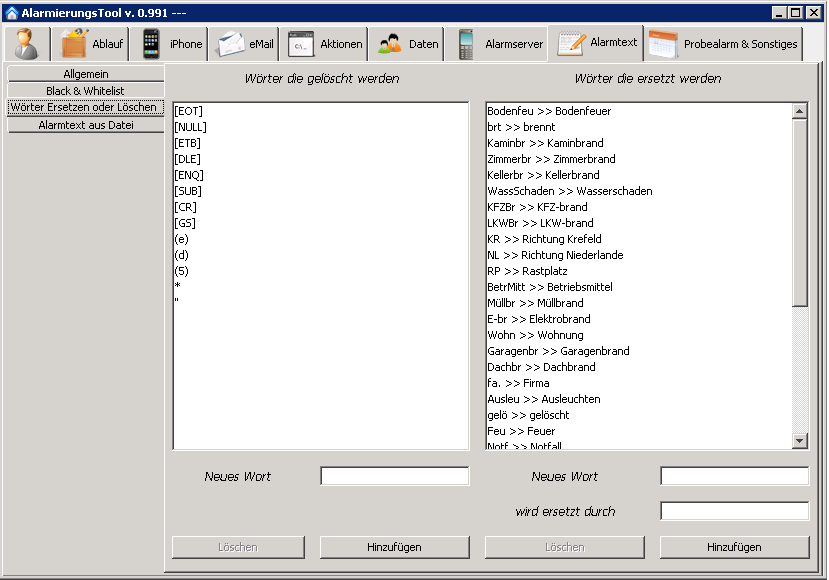The image size is (829, 580).
Task: Click the Daten people icon
Action: tap(390, 44)
